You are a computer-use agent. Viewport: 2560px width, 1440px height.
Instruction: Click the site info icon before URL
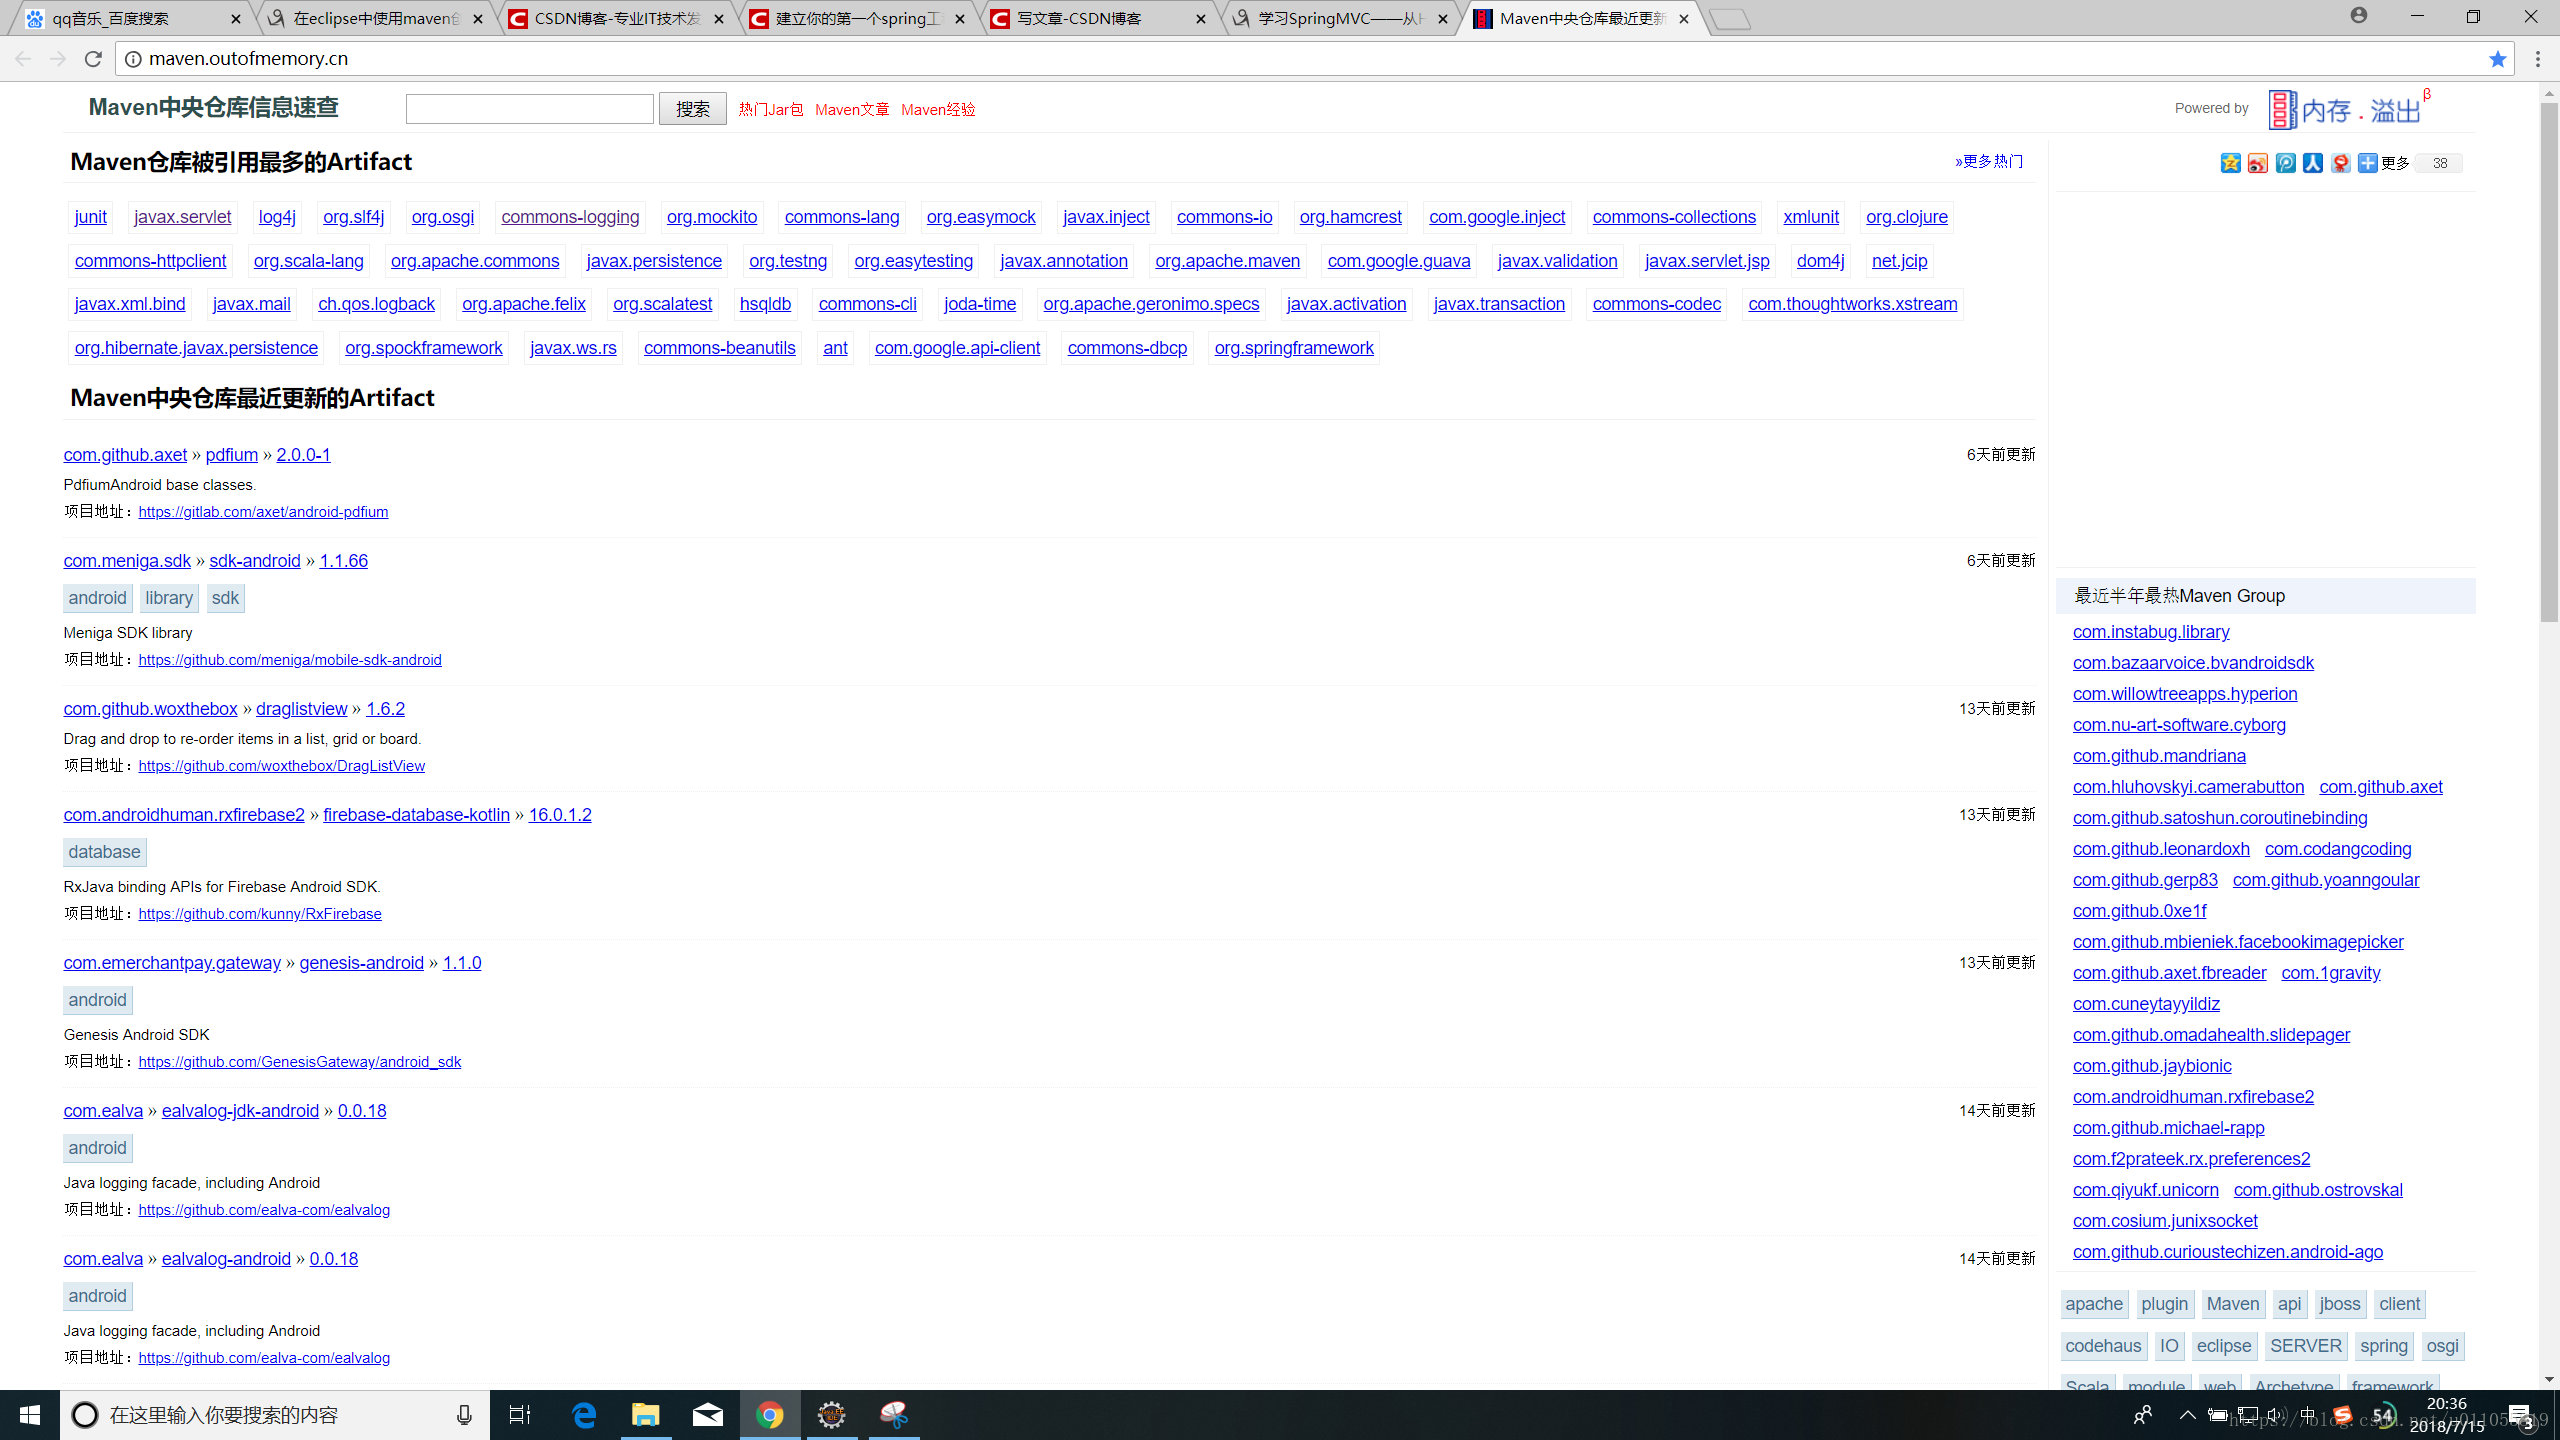tap(132, 59)
